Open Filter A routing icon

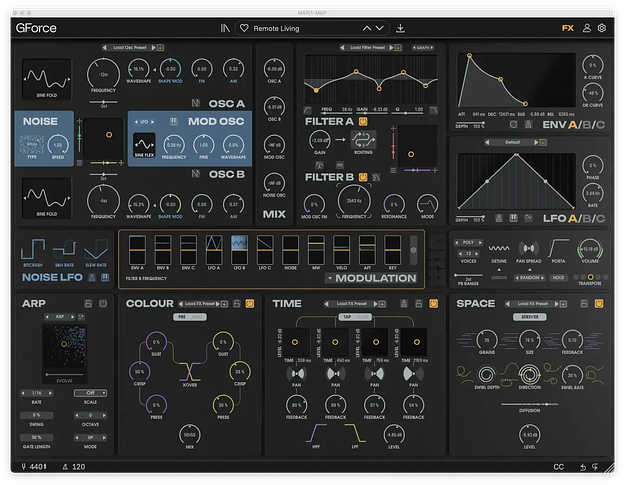point(363,140)
